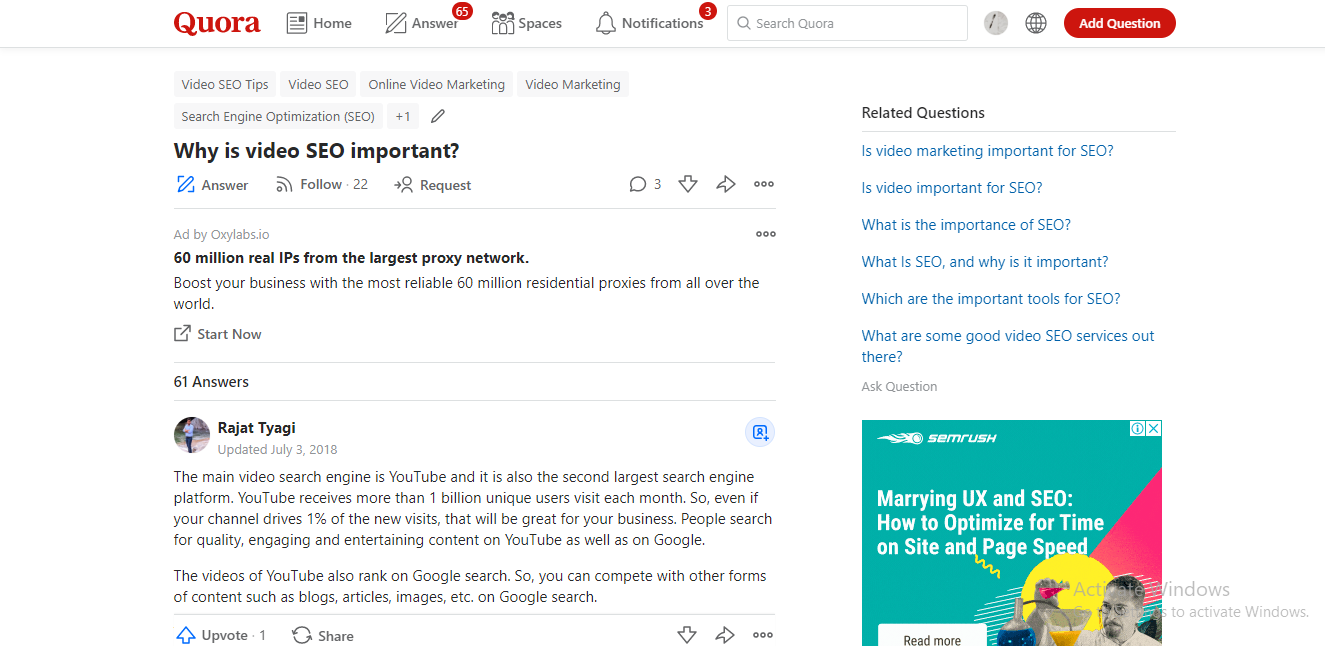Click Share on Rajat Tyagi's answer
The width and height of the screenshot is (1325, 646).
323,635
